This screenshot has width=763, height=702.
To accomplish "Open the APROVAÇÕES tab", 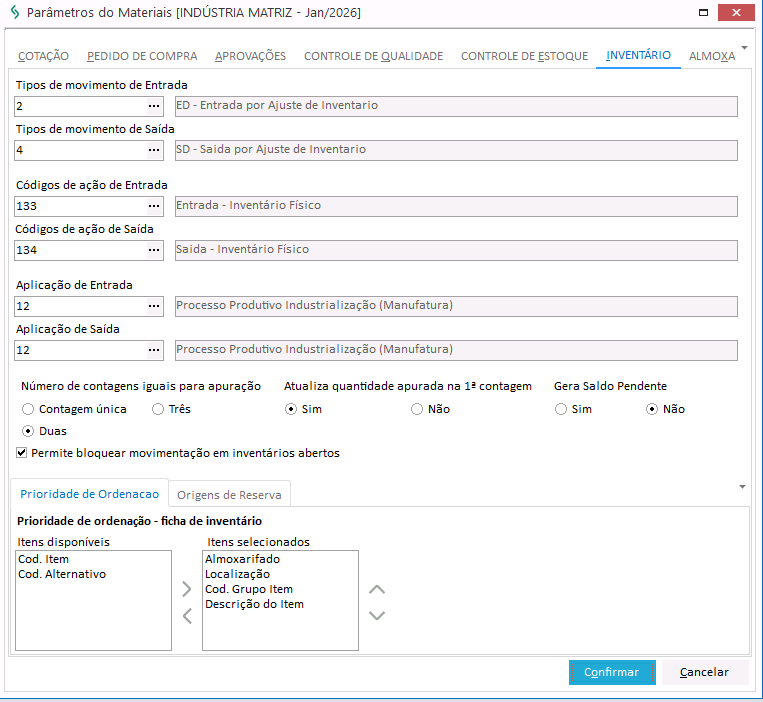I will point(251,56).
